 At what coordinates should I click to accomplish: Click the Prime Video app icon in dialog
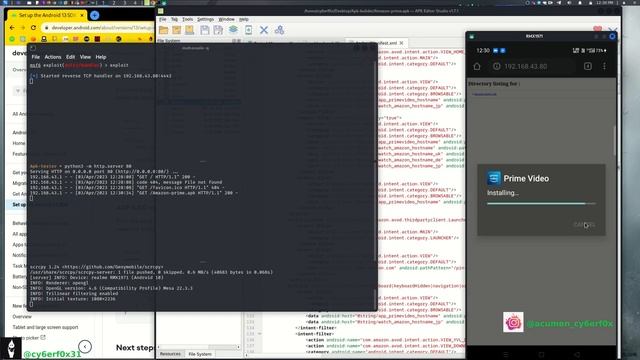click(494, 178)
